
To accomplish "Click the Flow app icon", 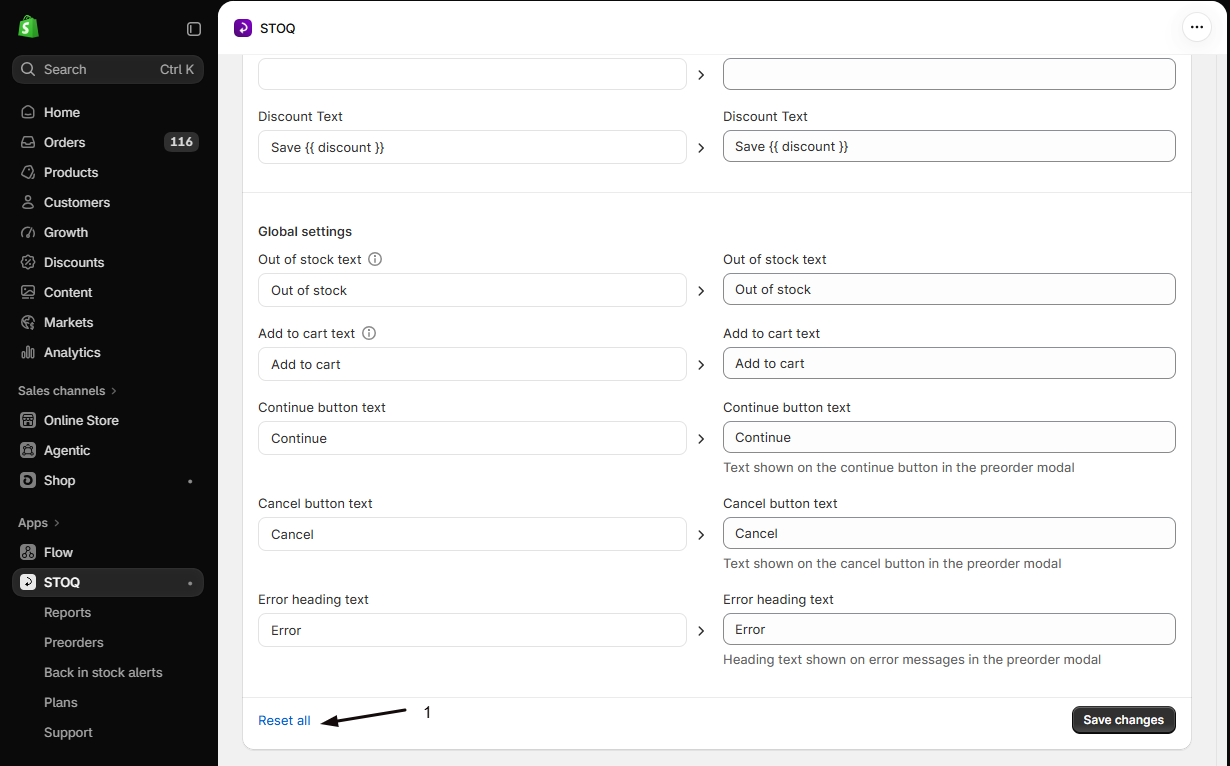I will click(28, 552).
